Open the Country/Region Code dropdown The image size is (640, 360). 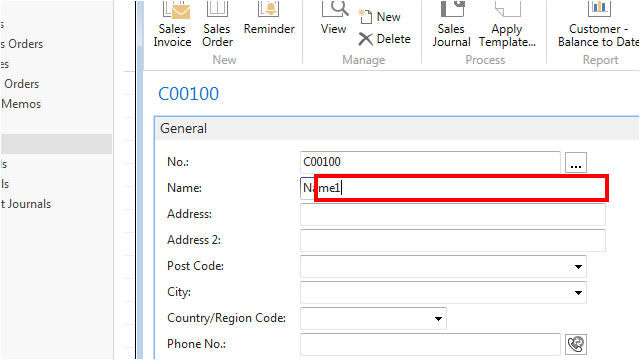pyautogui.click(x=438, y=319)
